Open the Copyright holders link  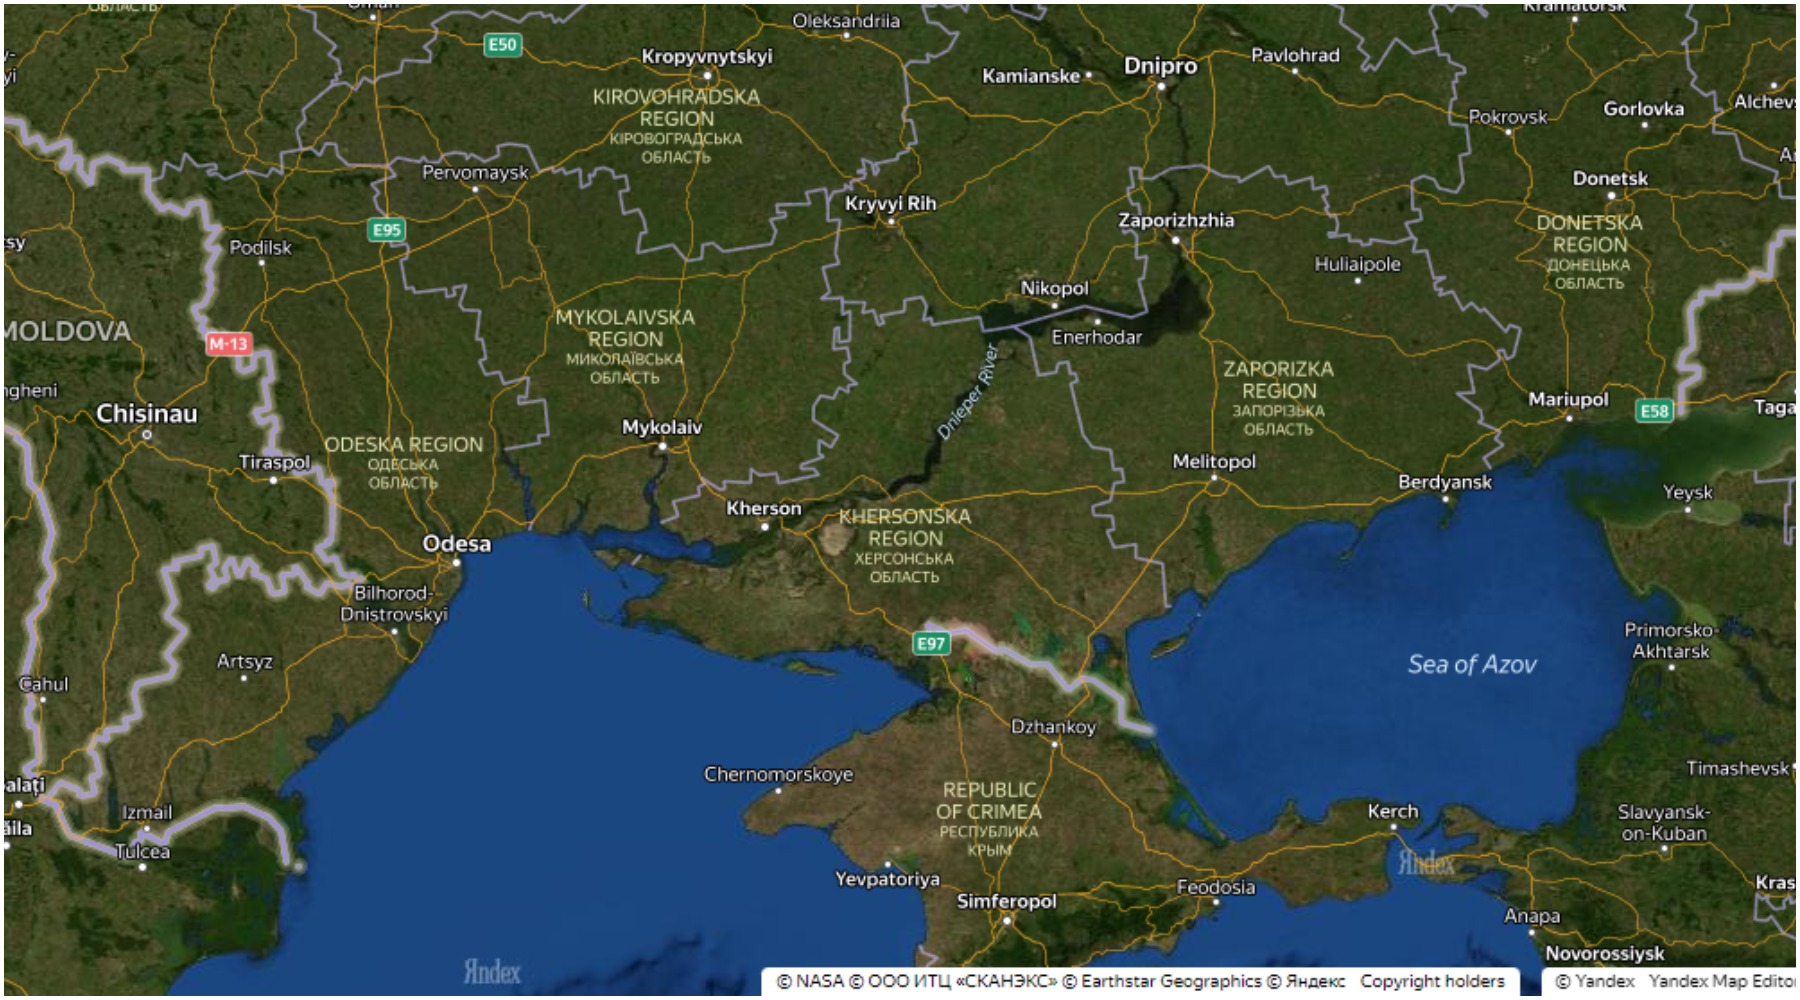coord(1431,981)
